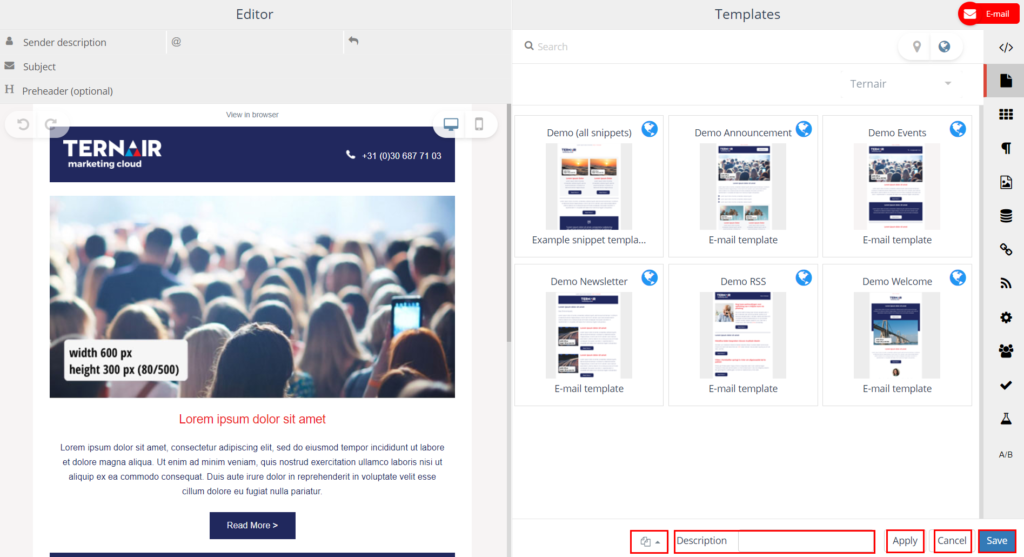Select the Demo Newsletter template
Image resolution: width=1024 pixels, height=557 pixels.
pos(589,335)
